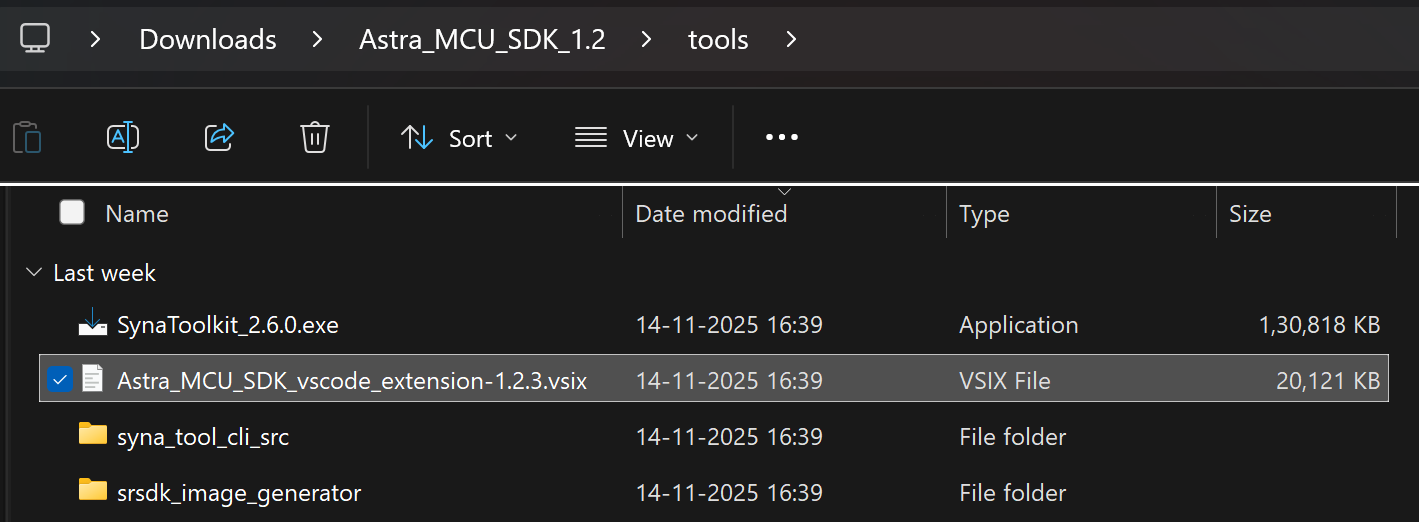Click the syna_tool_cli_src folder icon
This screenshot has width=1419, height=522.
92,436
